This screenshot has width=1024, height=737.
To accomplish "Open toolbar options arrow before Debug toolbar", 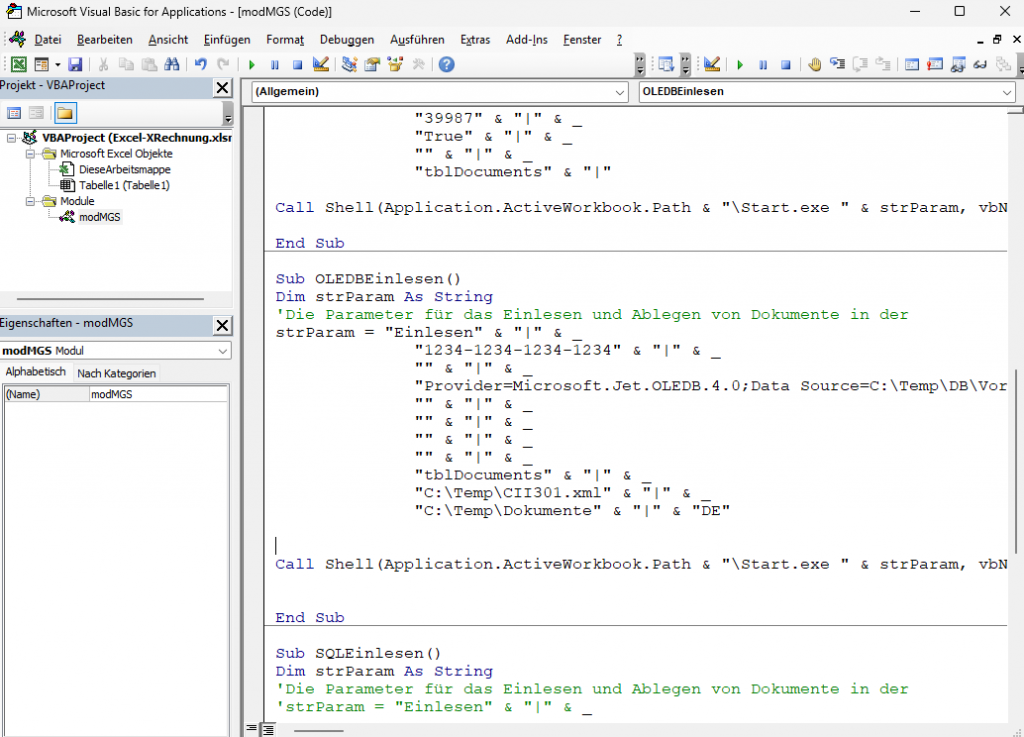I will pos(686,65).
